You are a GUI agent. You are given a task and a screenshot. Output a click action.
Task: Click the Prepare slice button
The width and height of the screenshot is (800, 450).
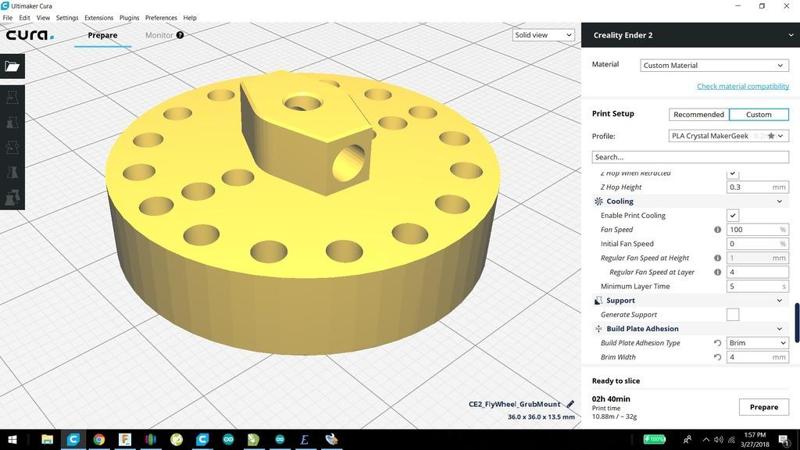(764, 407)
